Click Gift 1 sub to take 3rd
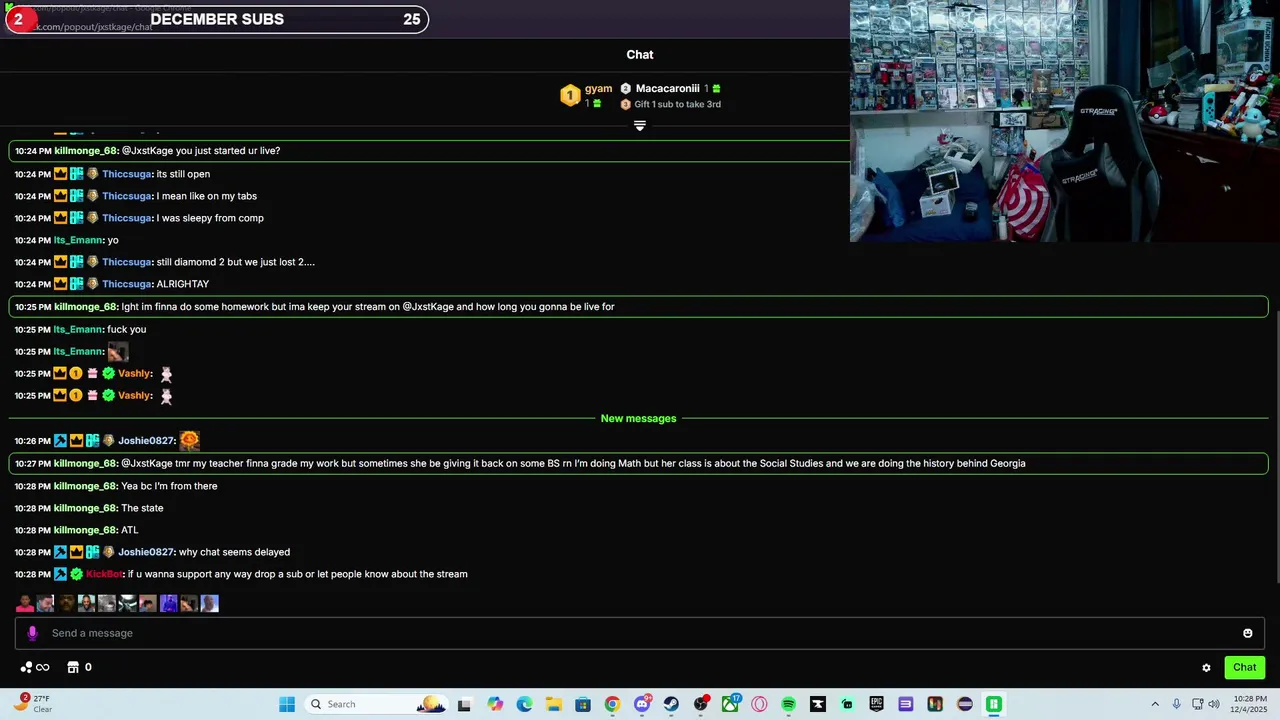This screenshot has height=720, width=1280. coord(677,104)
